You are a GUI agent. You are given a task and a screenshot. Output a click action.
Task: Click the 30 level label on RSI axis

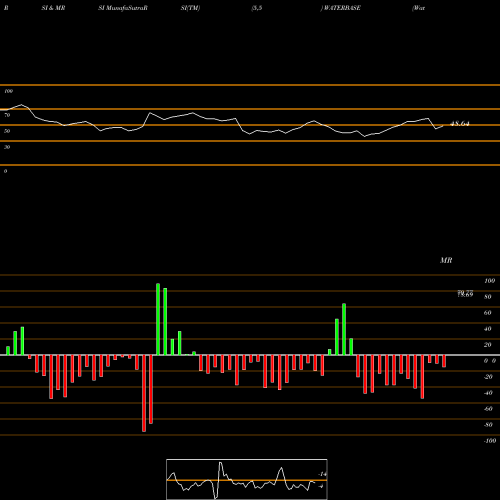click(x=7, y=147)
